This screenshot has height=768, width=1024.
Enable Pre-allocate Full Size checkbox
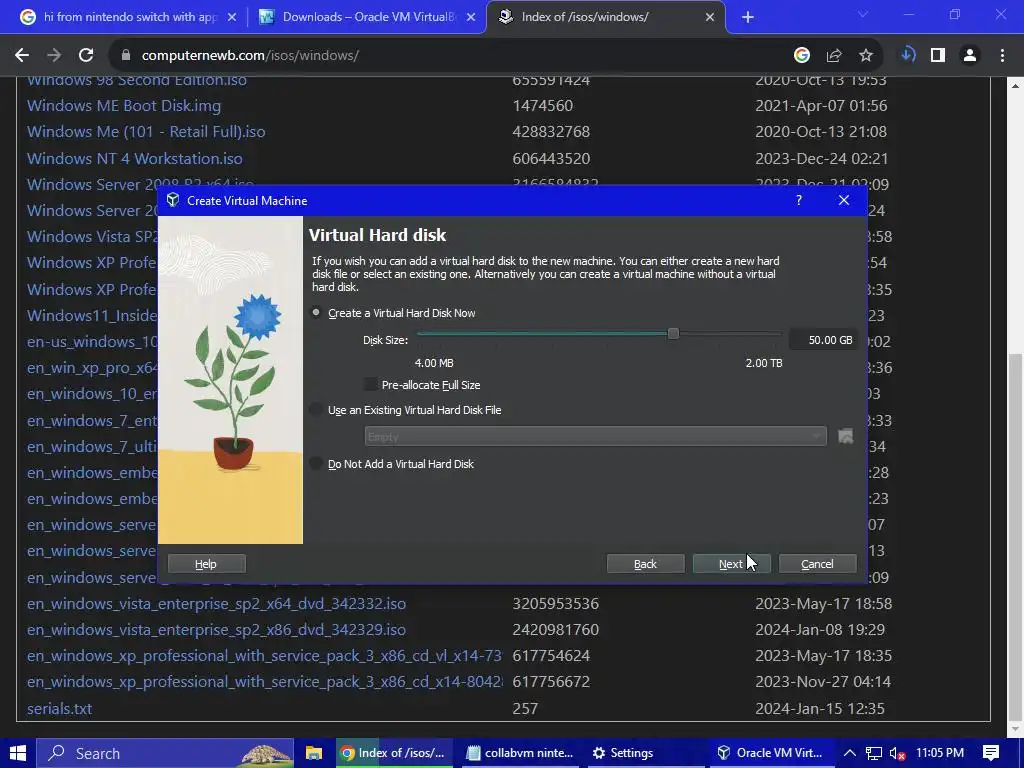click(x=370, y=385)
